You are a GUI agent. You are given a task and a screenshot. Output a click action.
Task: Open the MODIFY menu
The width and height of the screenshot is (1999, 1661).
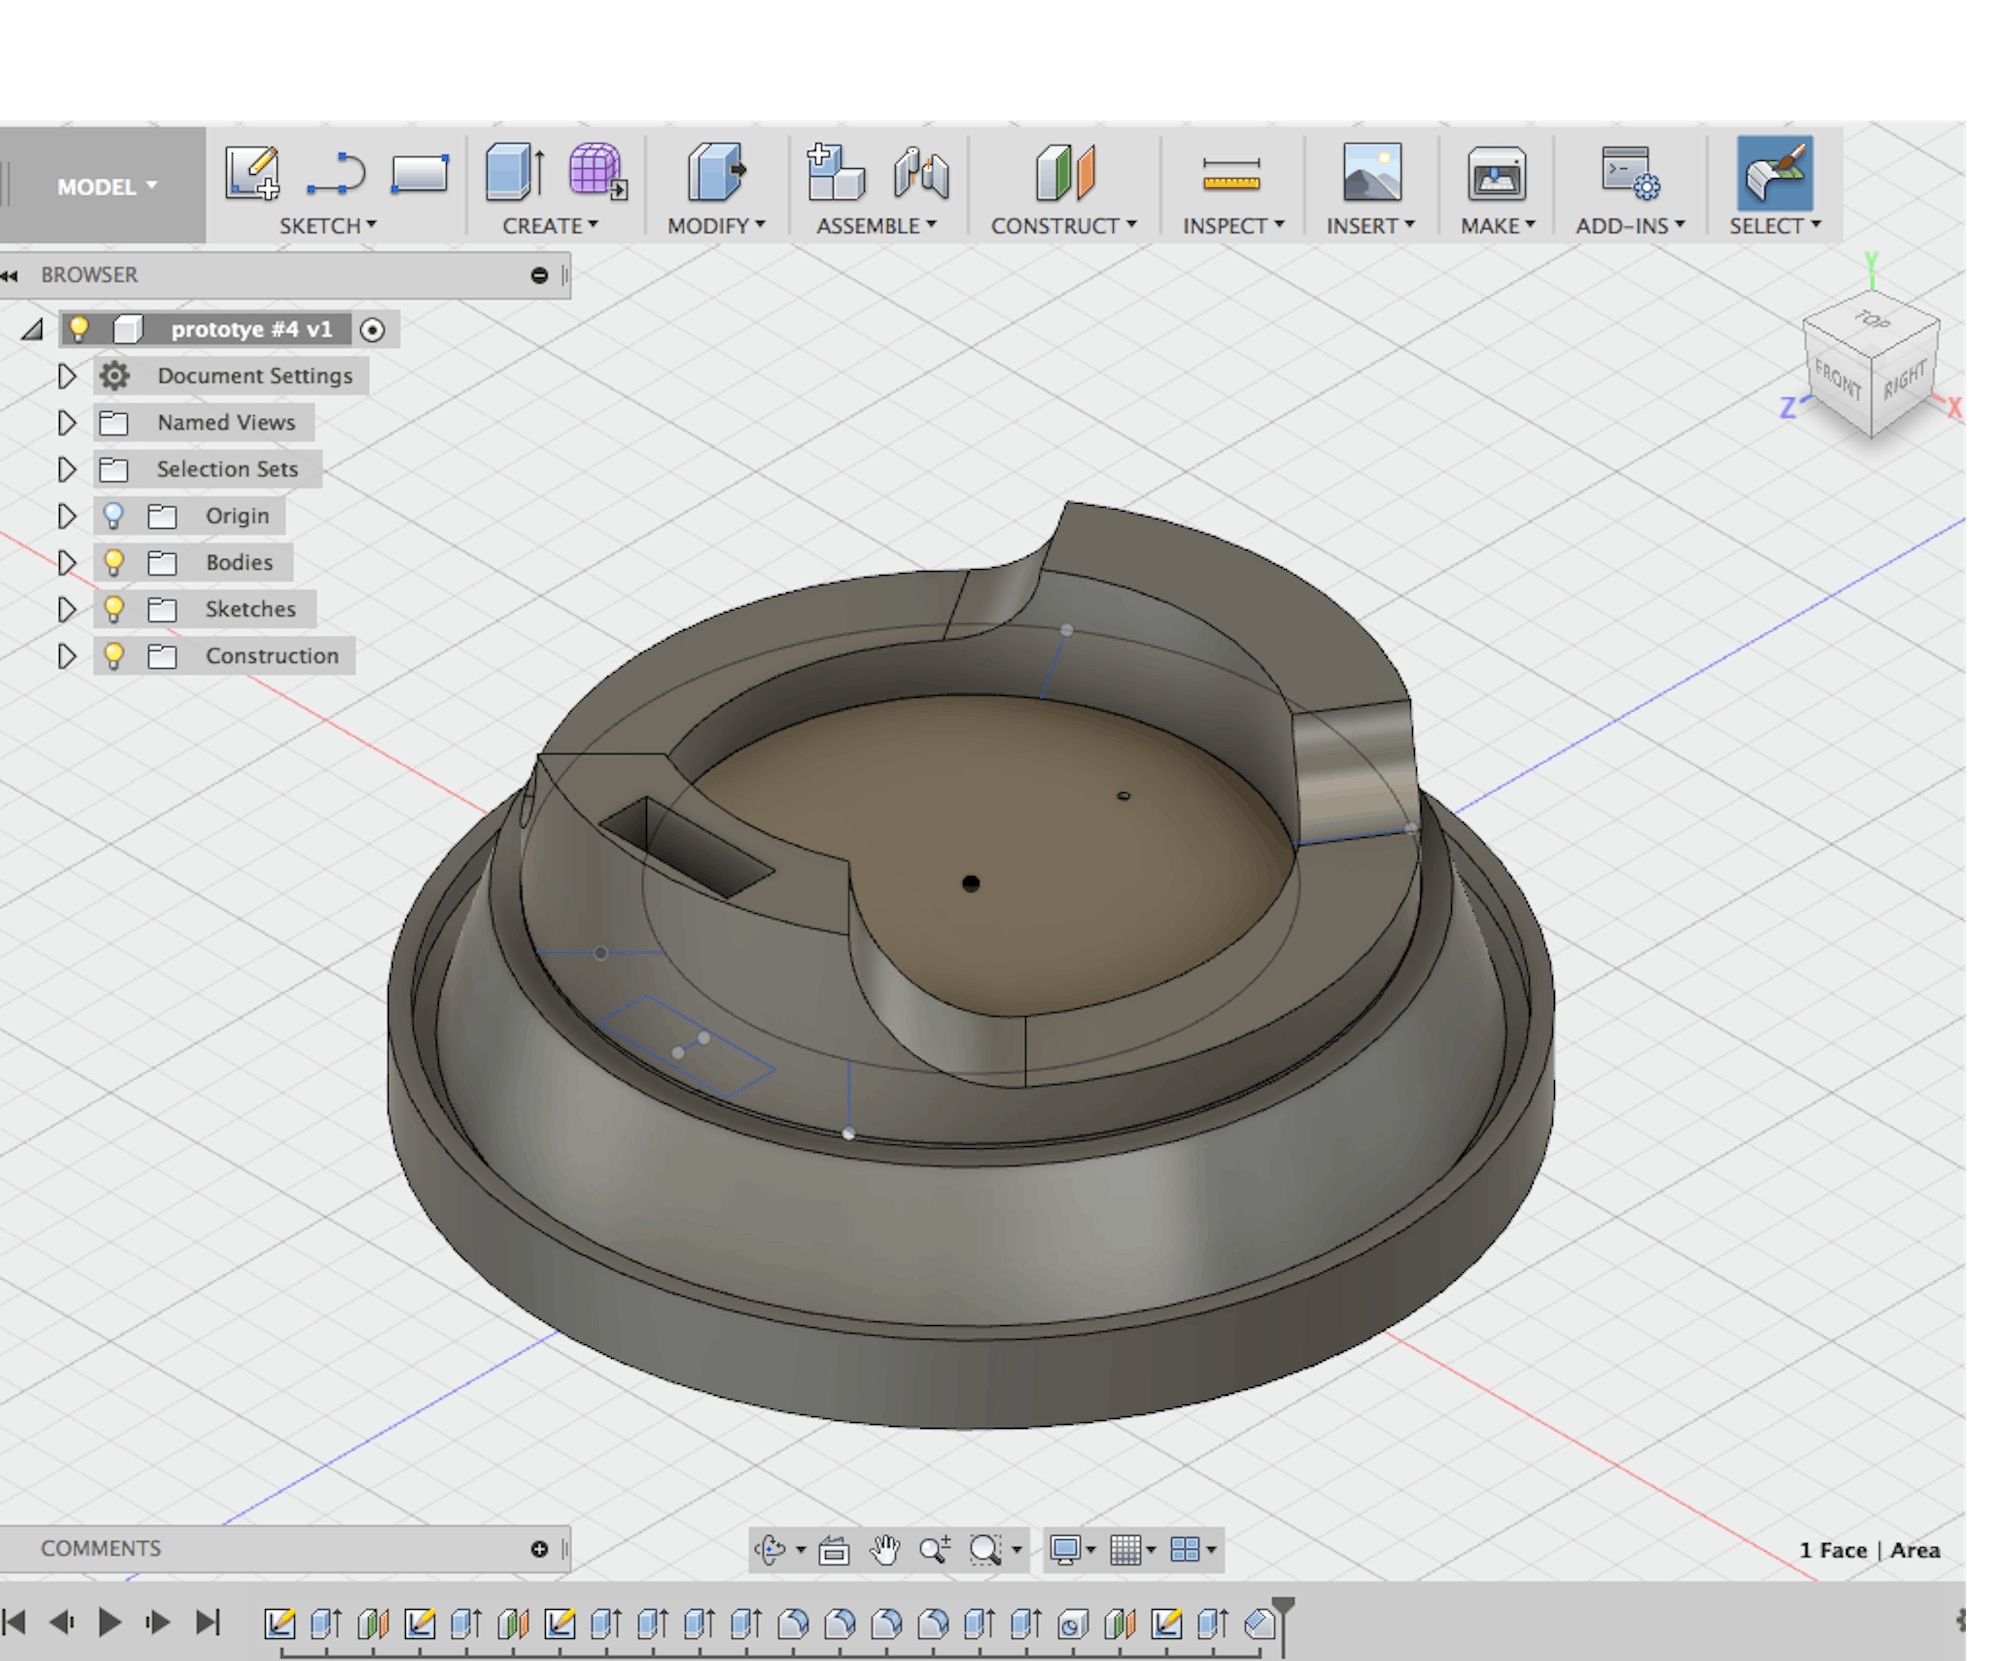click(x=716, y=226)
